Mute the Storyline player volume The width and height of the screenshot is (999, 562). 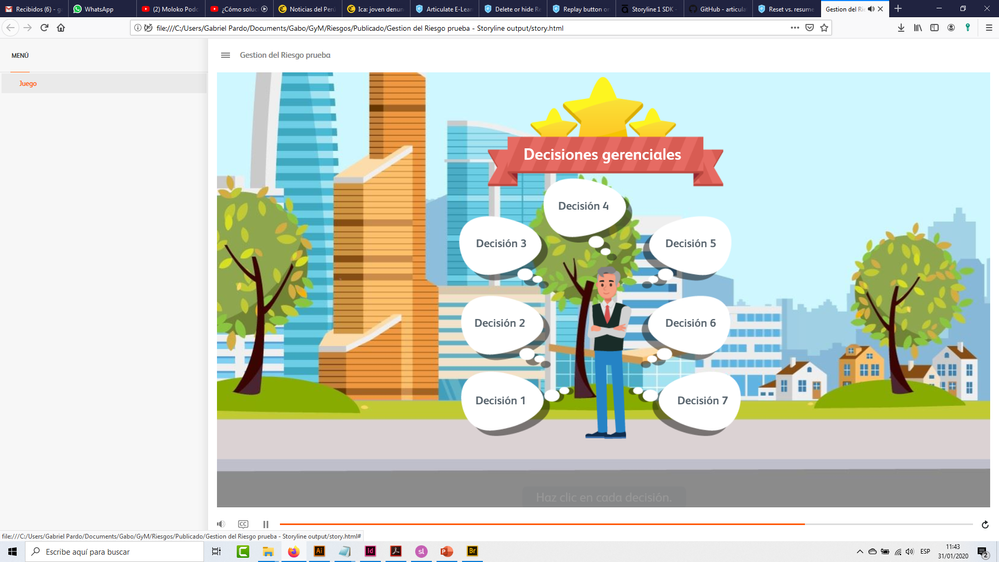click(221, 524)
